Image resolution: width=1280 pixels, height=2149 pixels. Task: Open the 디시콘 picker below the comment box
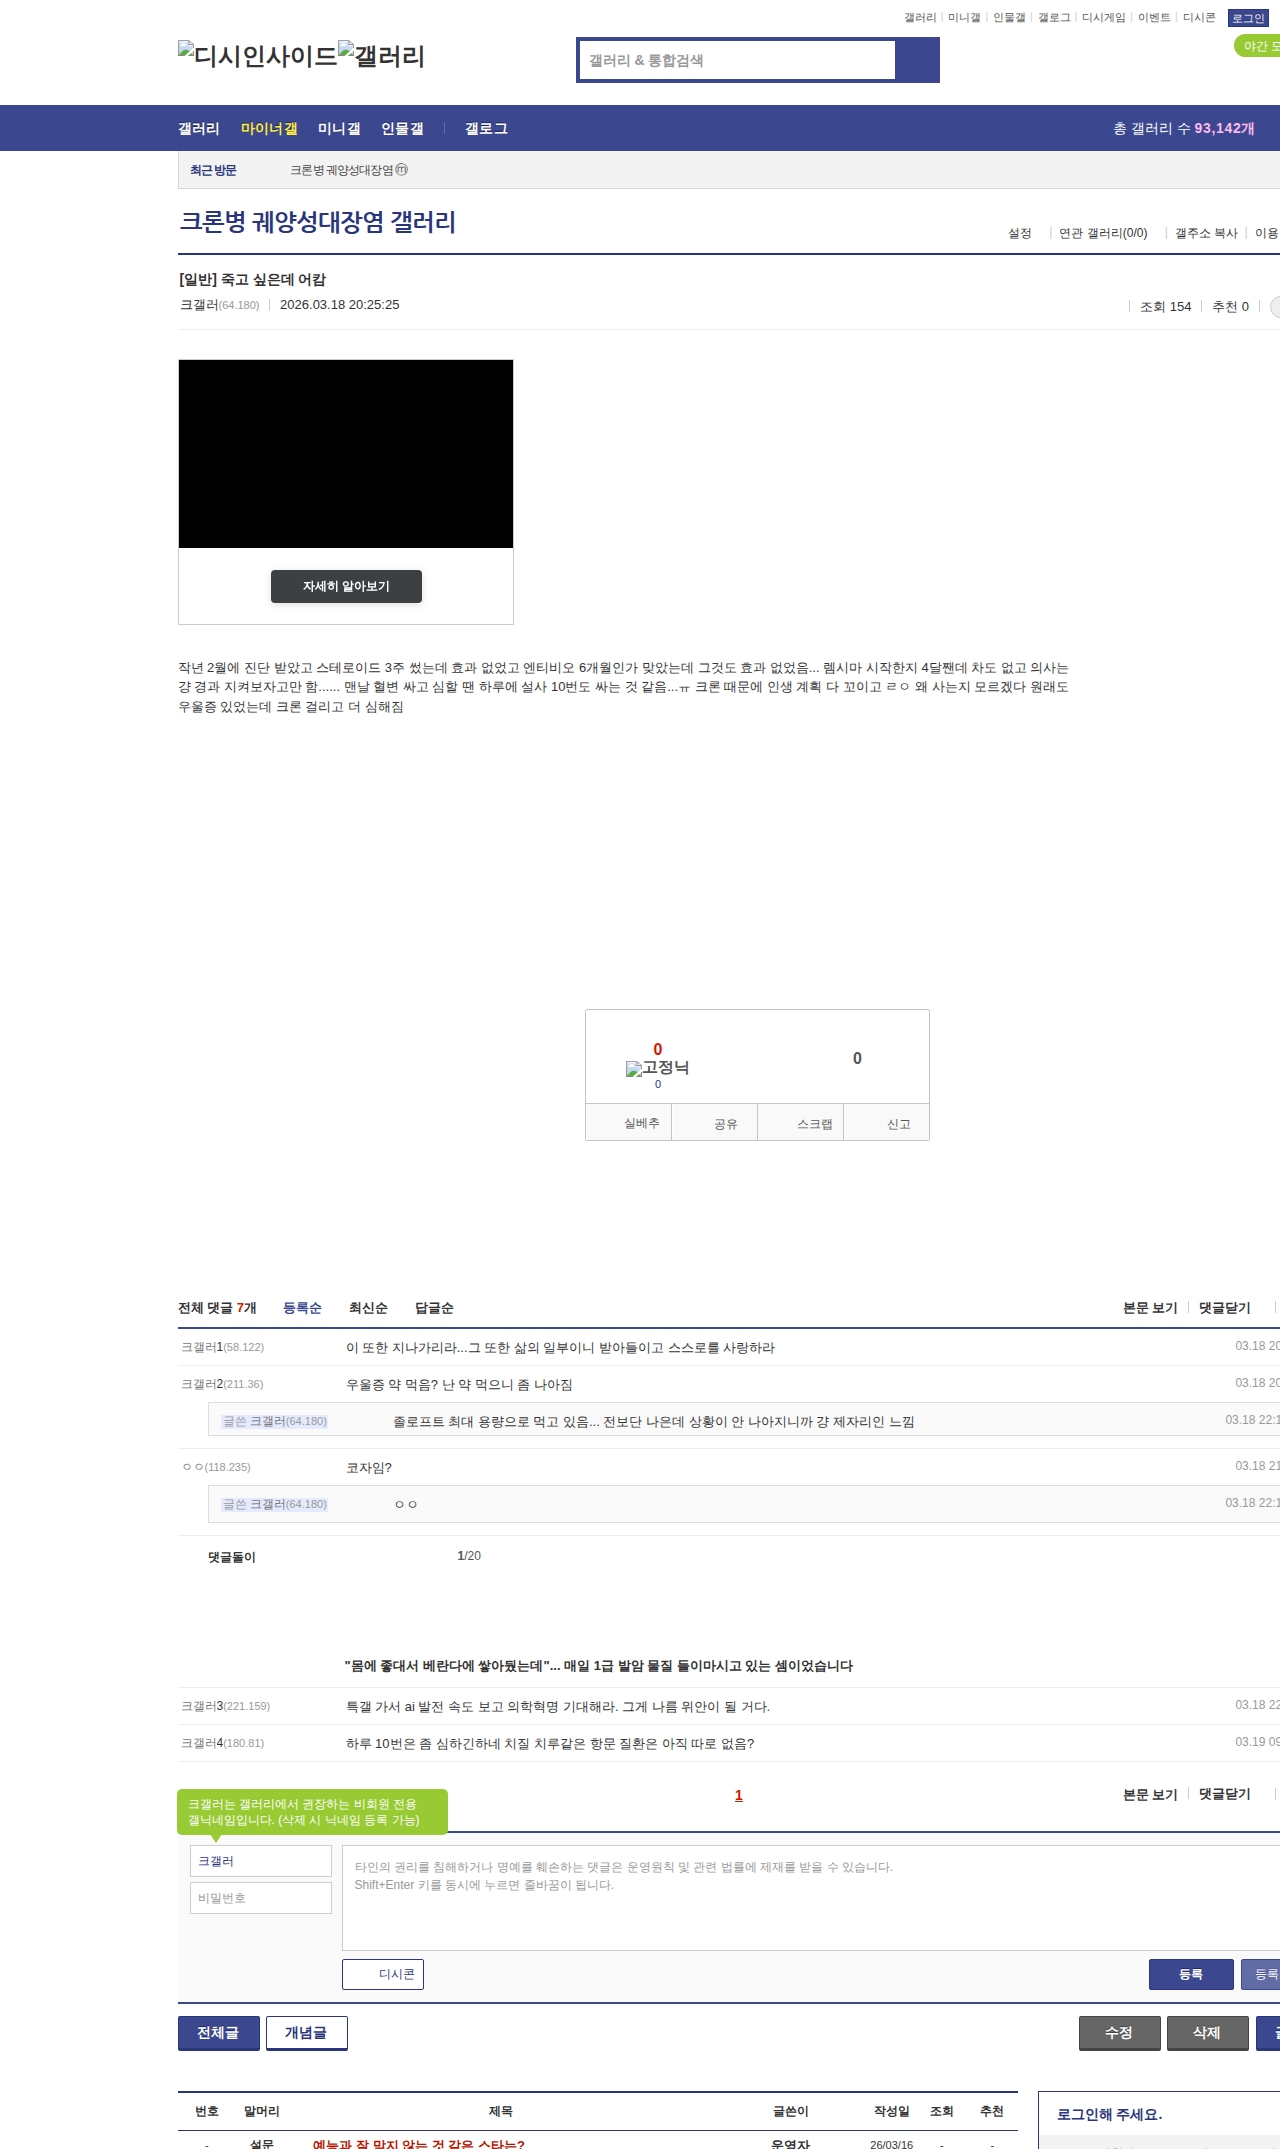point(383,1974)
